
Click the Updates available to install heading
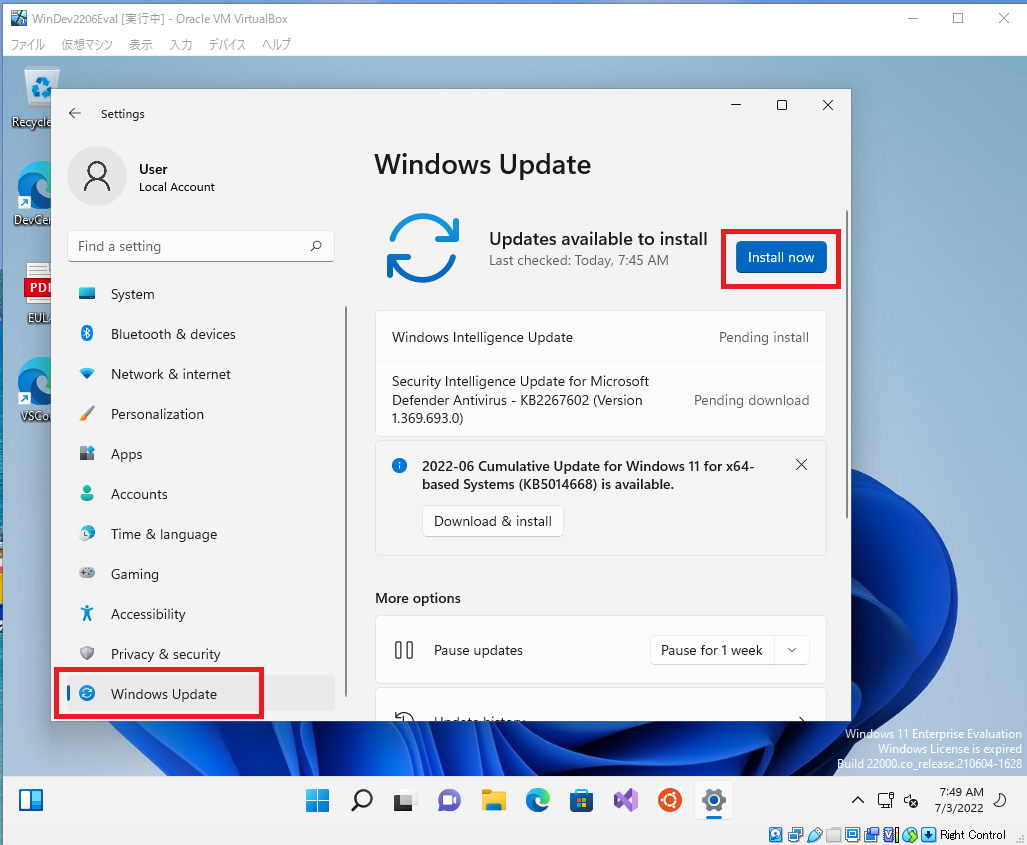tap(598, 239)
